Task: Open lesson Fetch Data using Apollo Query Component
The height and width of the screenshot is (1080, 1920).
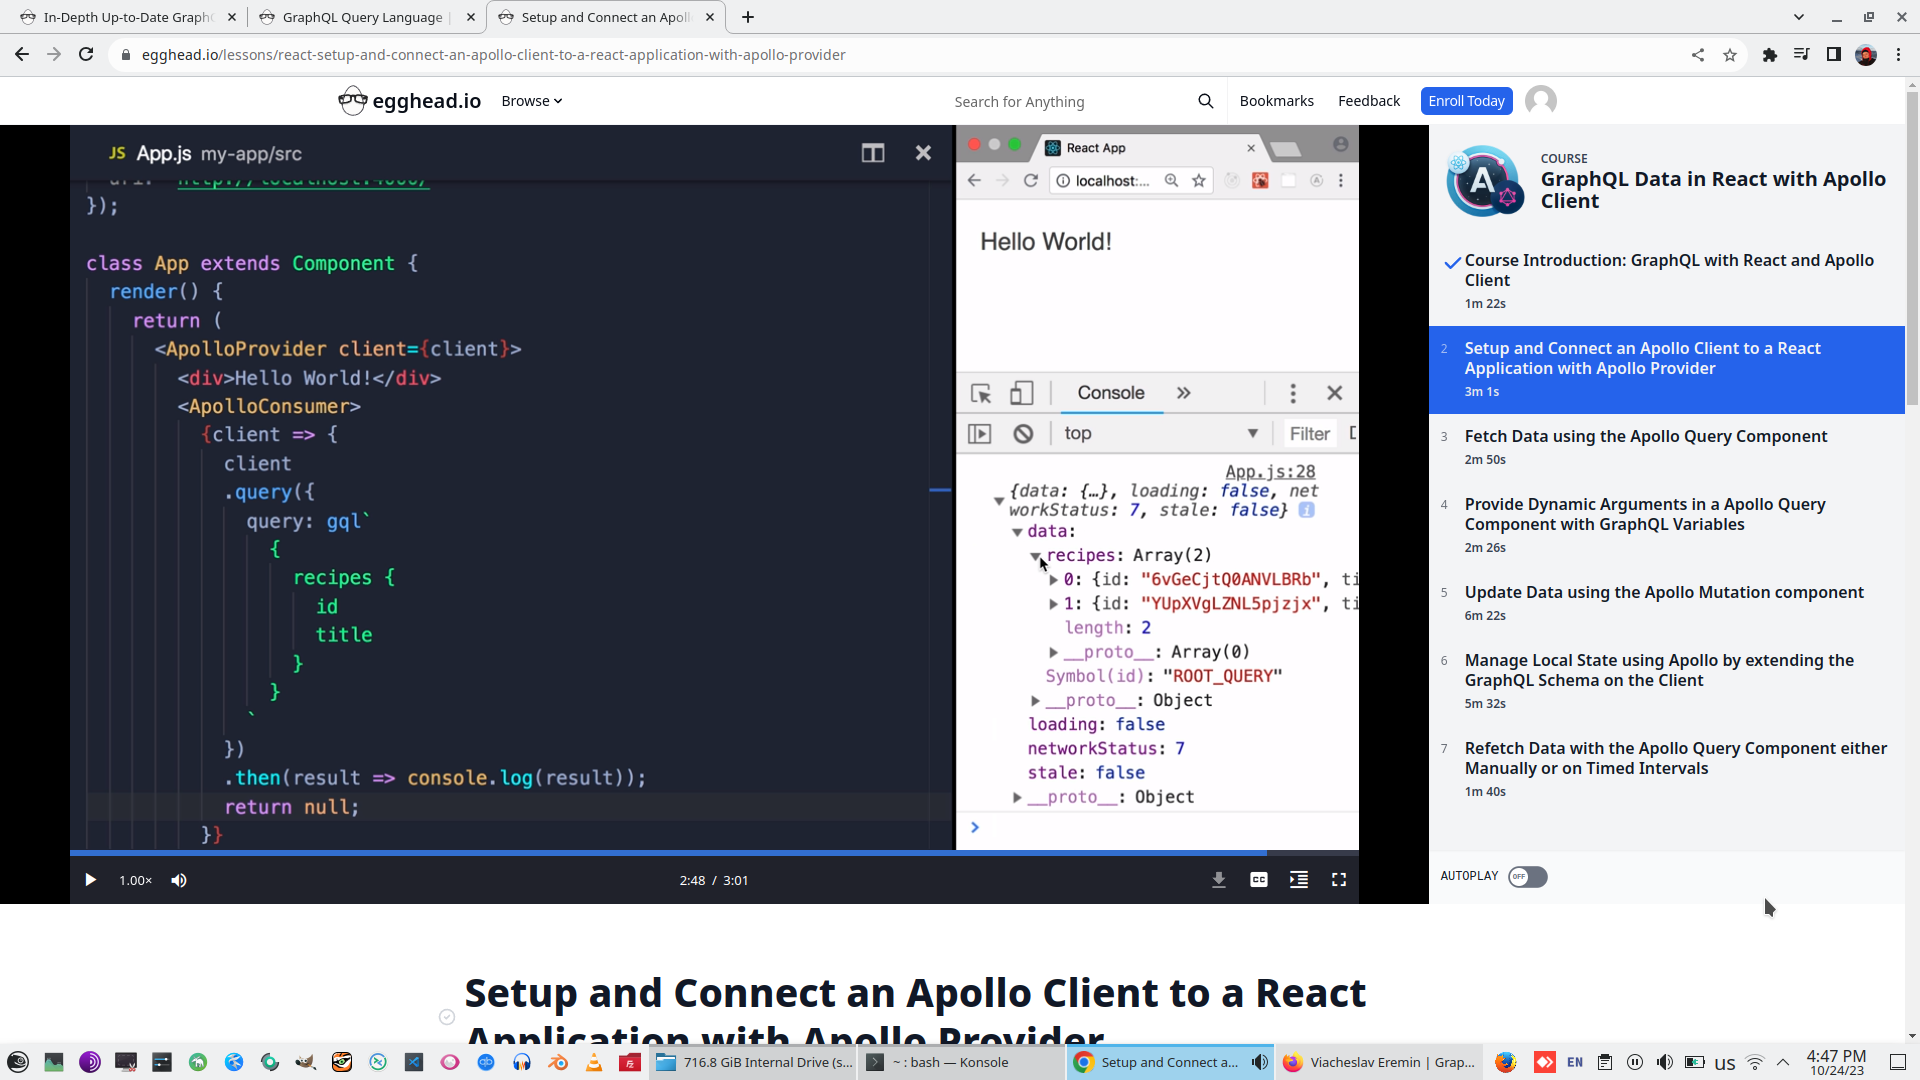Action: (x=1645, y=437)
